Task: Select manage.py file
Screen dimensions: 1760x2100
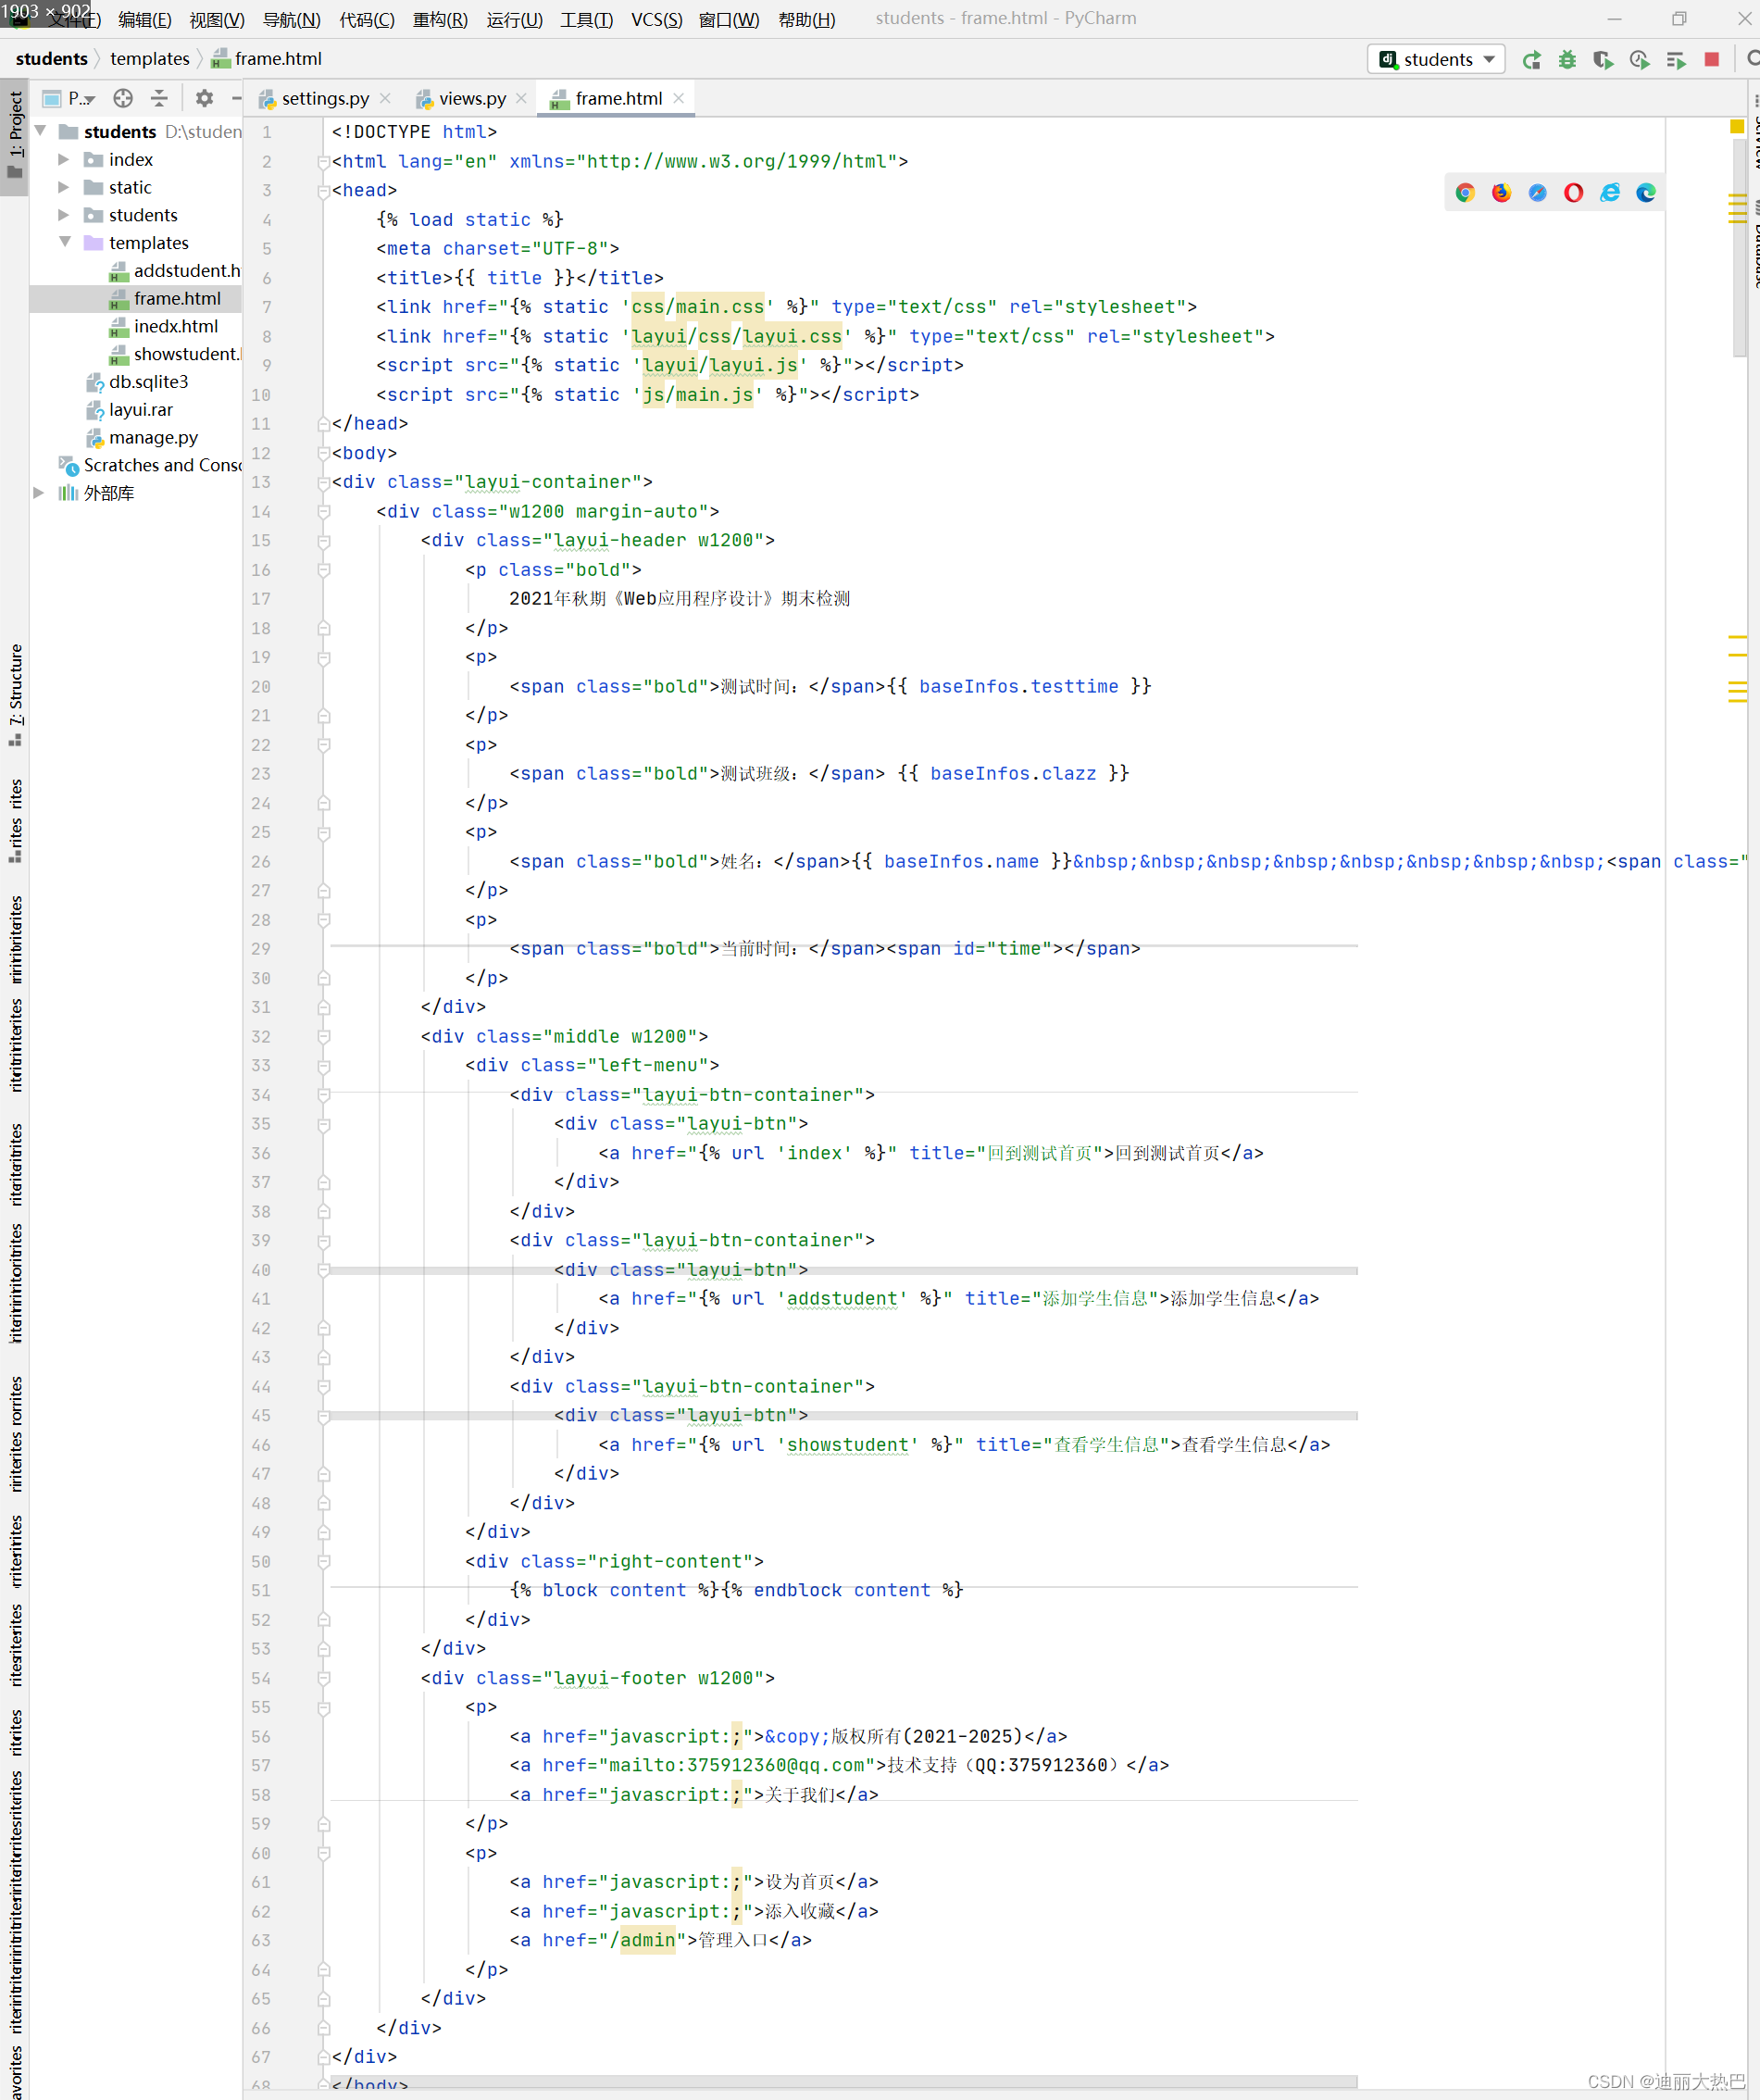Action: (141, 438)
